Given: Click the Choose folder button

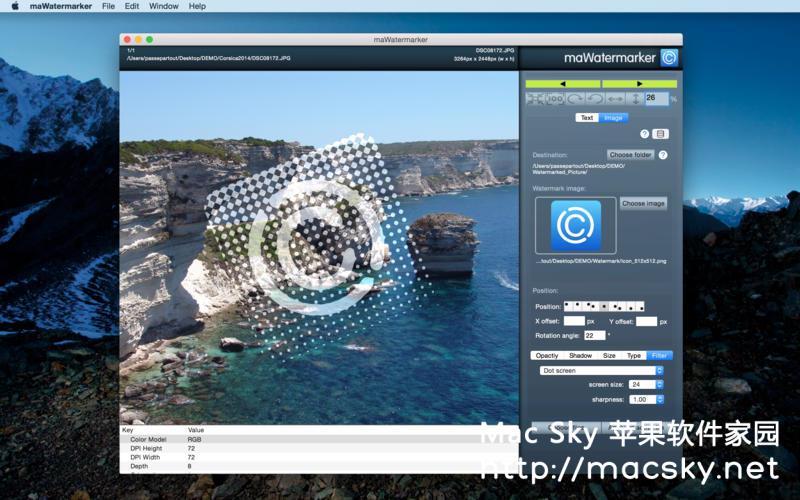Looking at the screenshot, I should (x=631, y=155).
